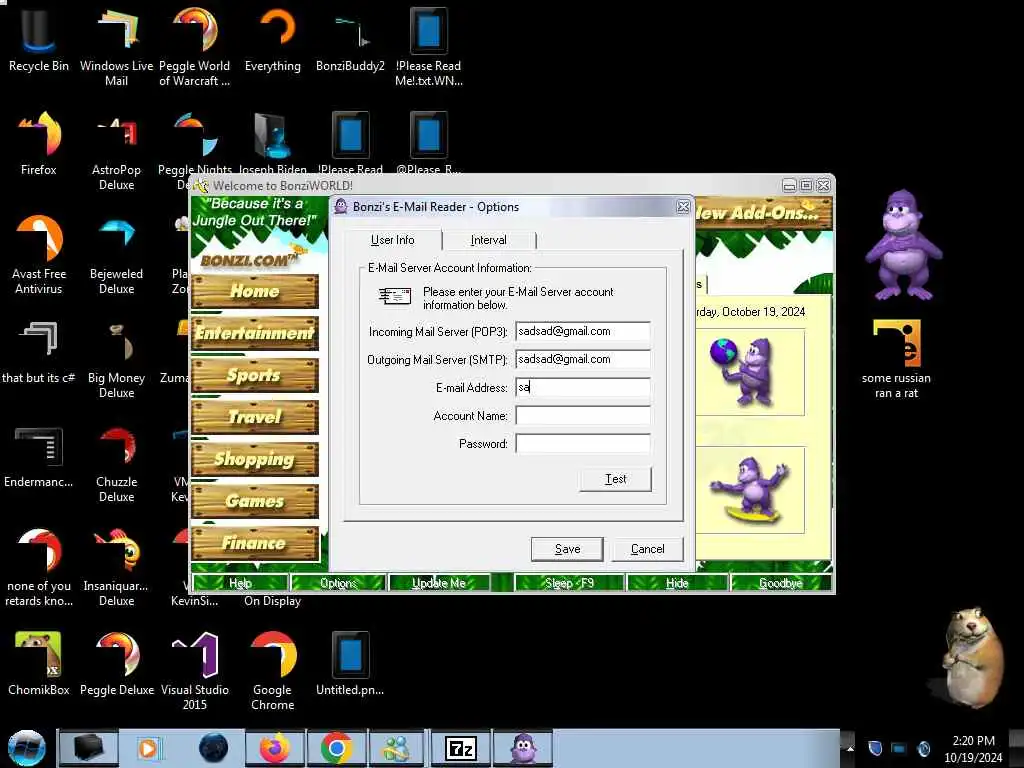The height and width of the screenshot is (768, 1024).
Task: Open Untitled.png desktop file
Action: (350, 663)
